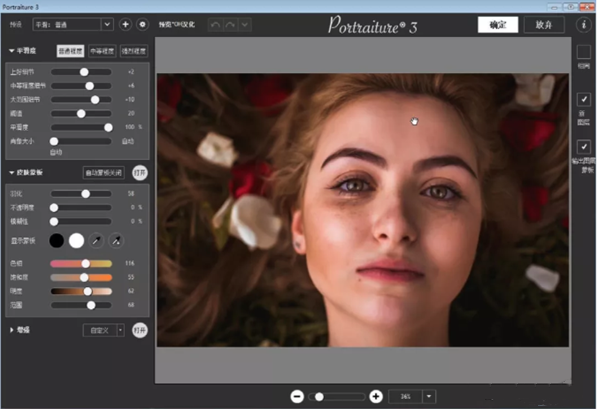Click the redo arrow icon

[230, 25]
